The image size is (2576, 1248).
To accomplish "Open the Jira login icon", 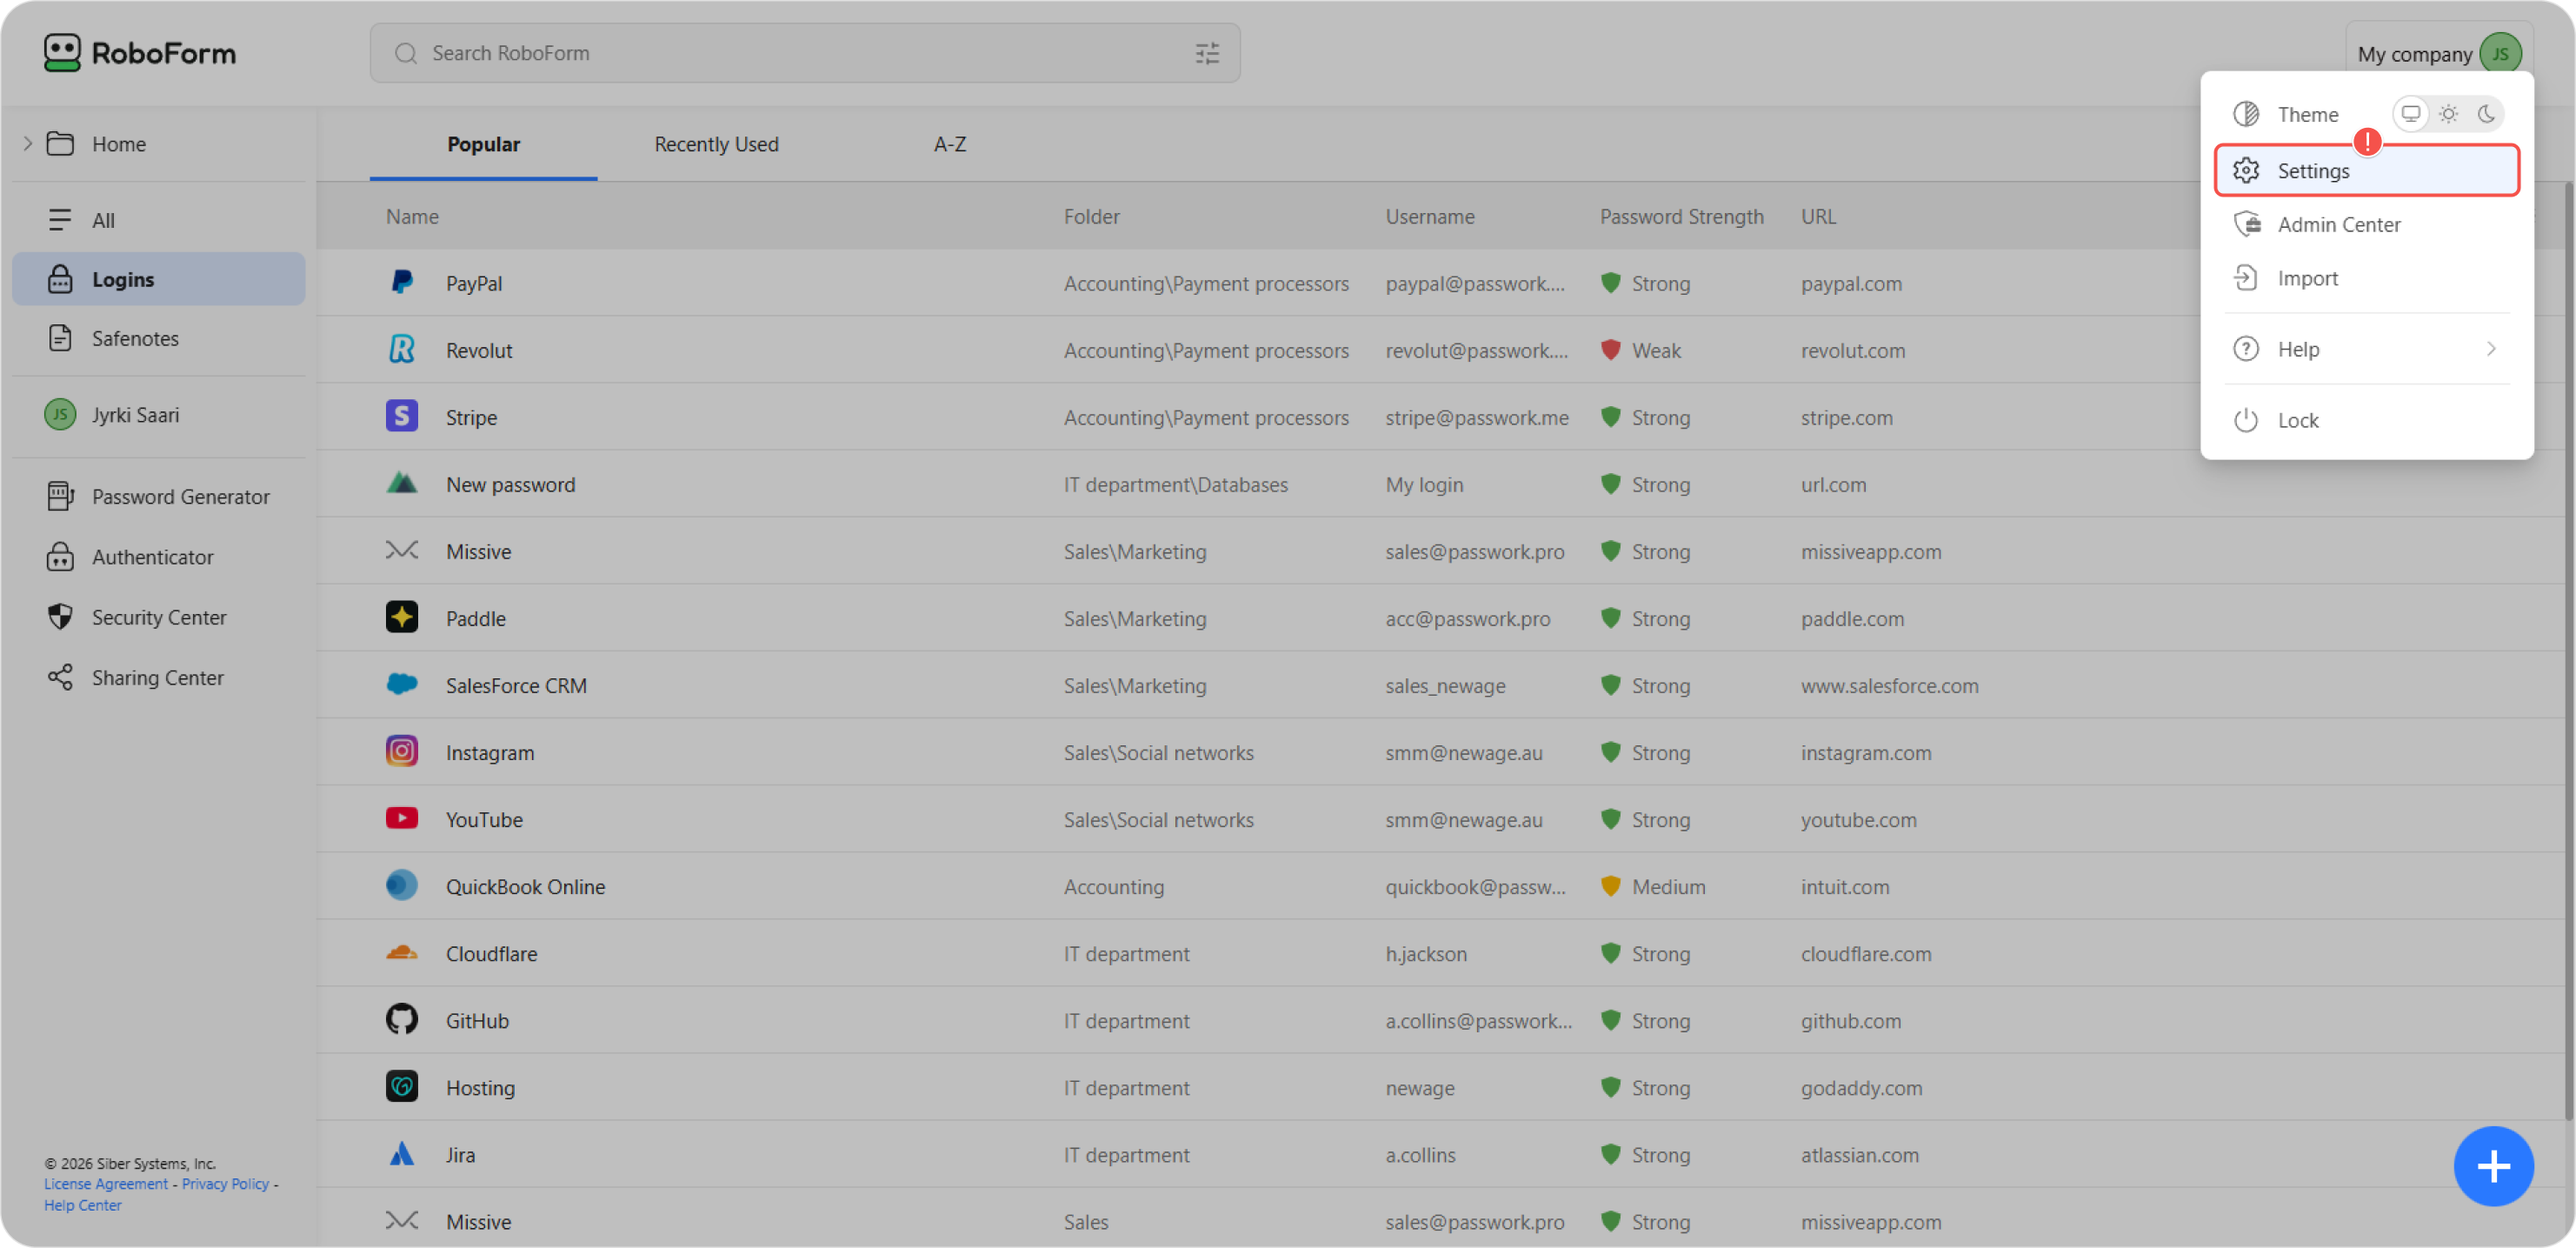I will (402, 1154).
